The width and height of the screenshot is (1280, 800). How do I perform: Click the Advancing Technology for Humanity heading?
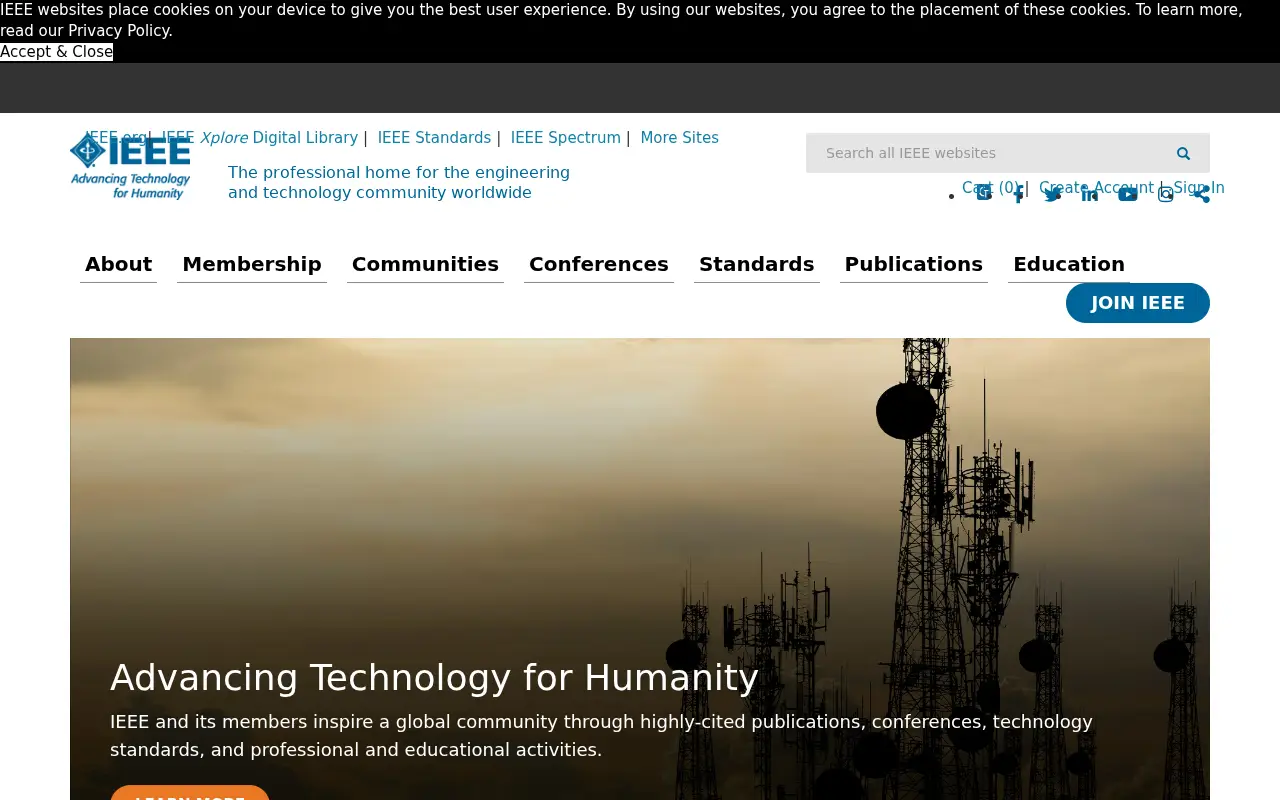click(x=434, y=678)
